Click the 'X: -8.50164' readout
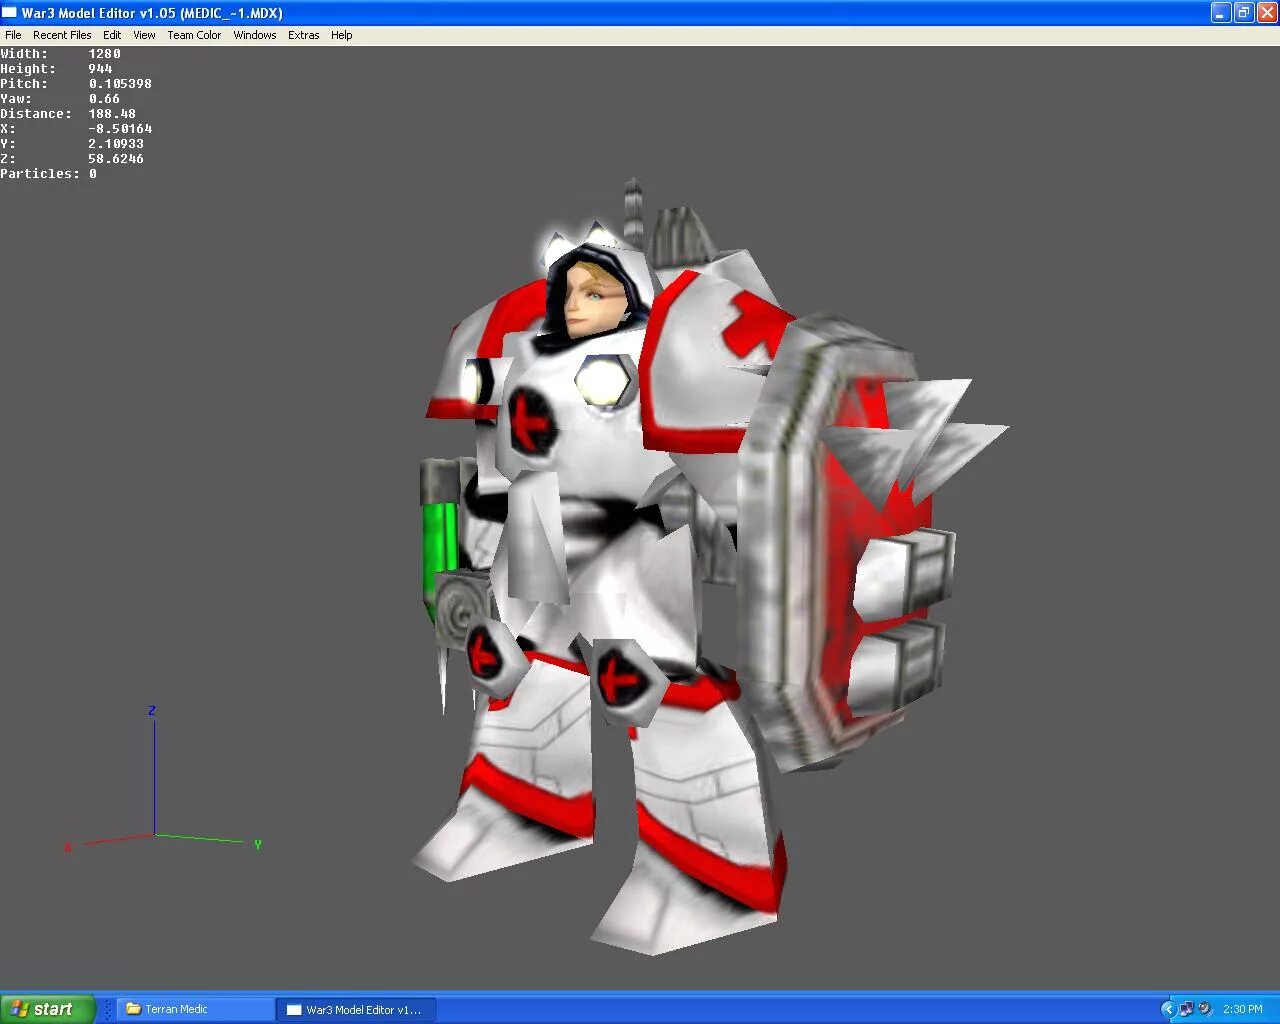Viewport: 1280px width, 1024px height. coord(76,129)
